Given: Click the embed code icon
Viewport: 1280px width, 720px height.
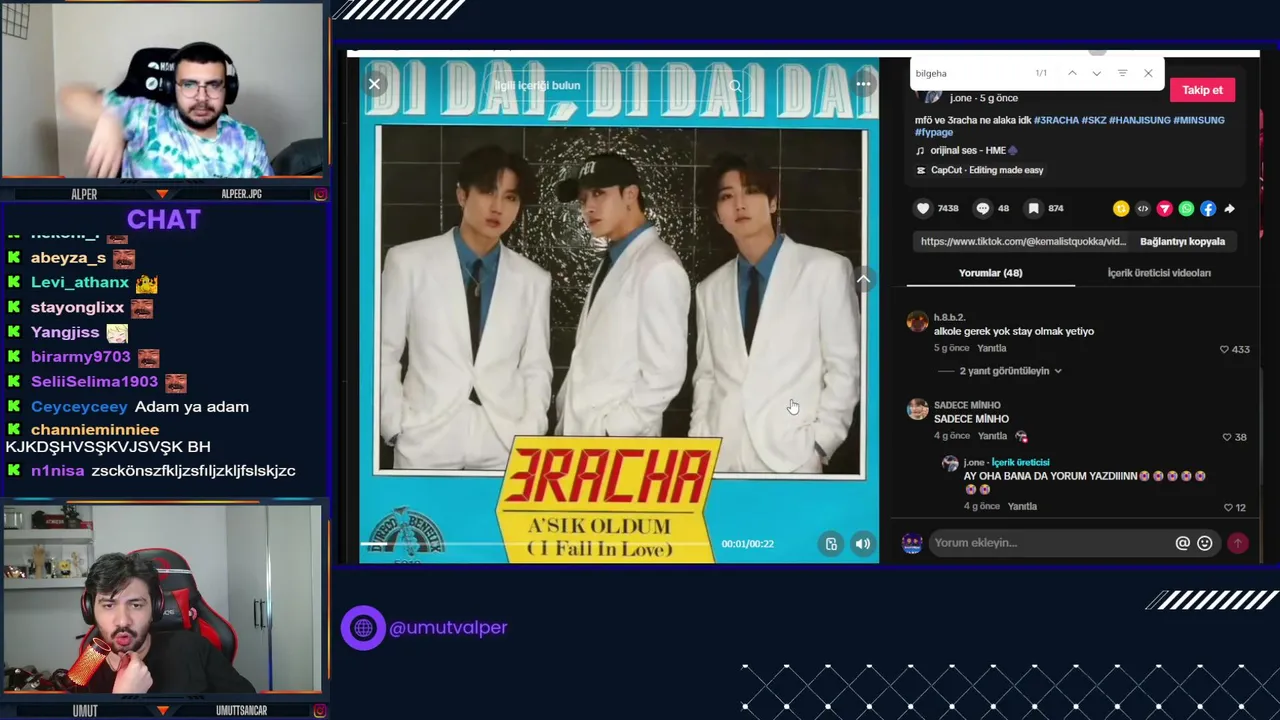Looking at the screenshot, I should 1143,209.
